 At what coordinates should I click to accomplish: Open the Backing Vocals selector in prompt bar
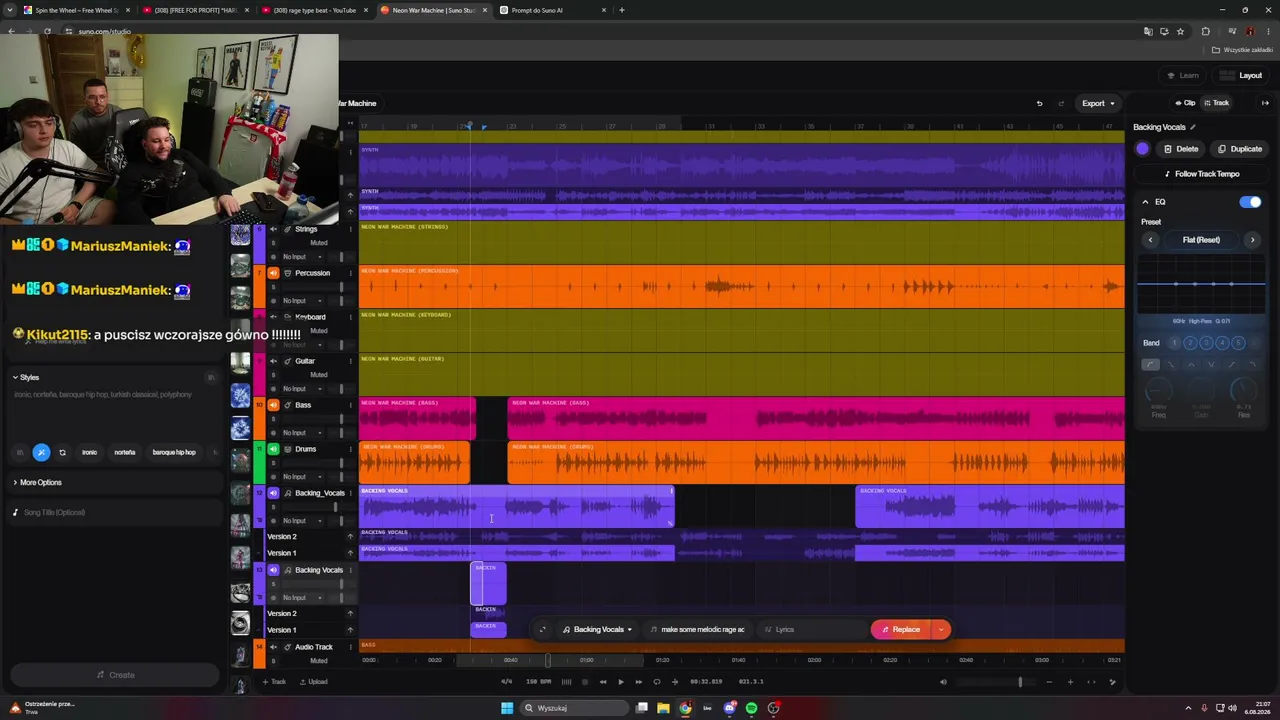598,630
